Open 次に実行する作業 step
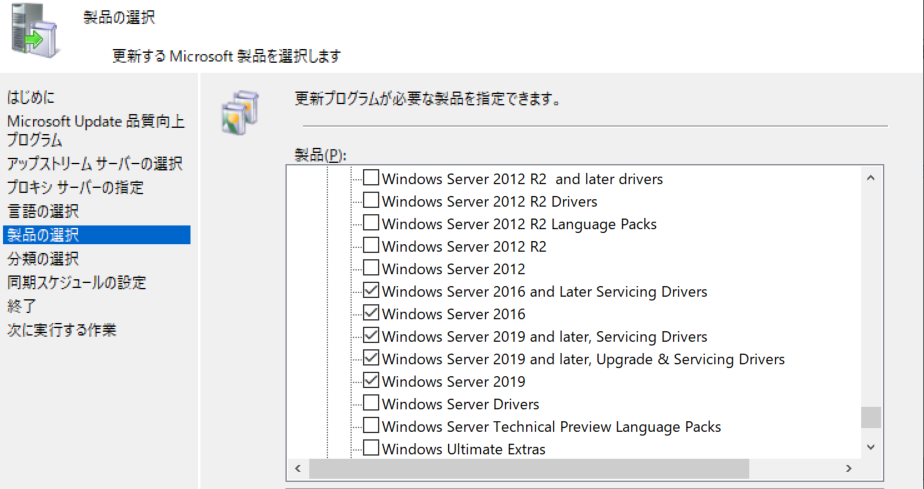This screenshot has height=489, width=924. pyautogui.click(x=61, y=330)
